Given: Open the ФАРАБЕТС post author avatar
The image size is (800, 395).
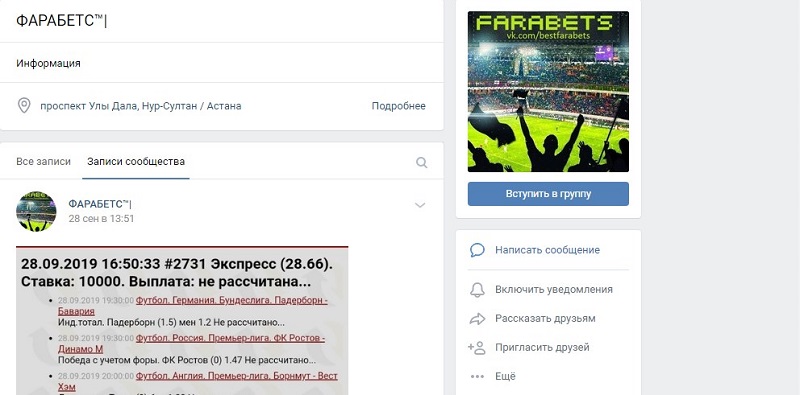Looking at the screenshot, I should coord(36,212).
